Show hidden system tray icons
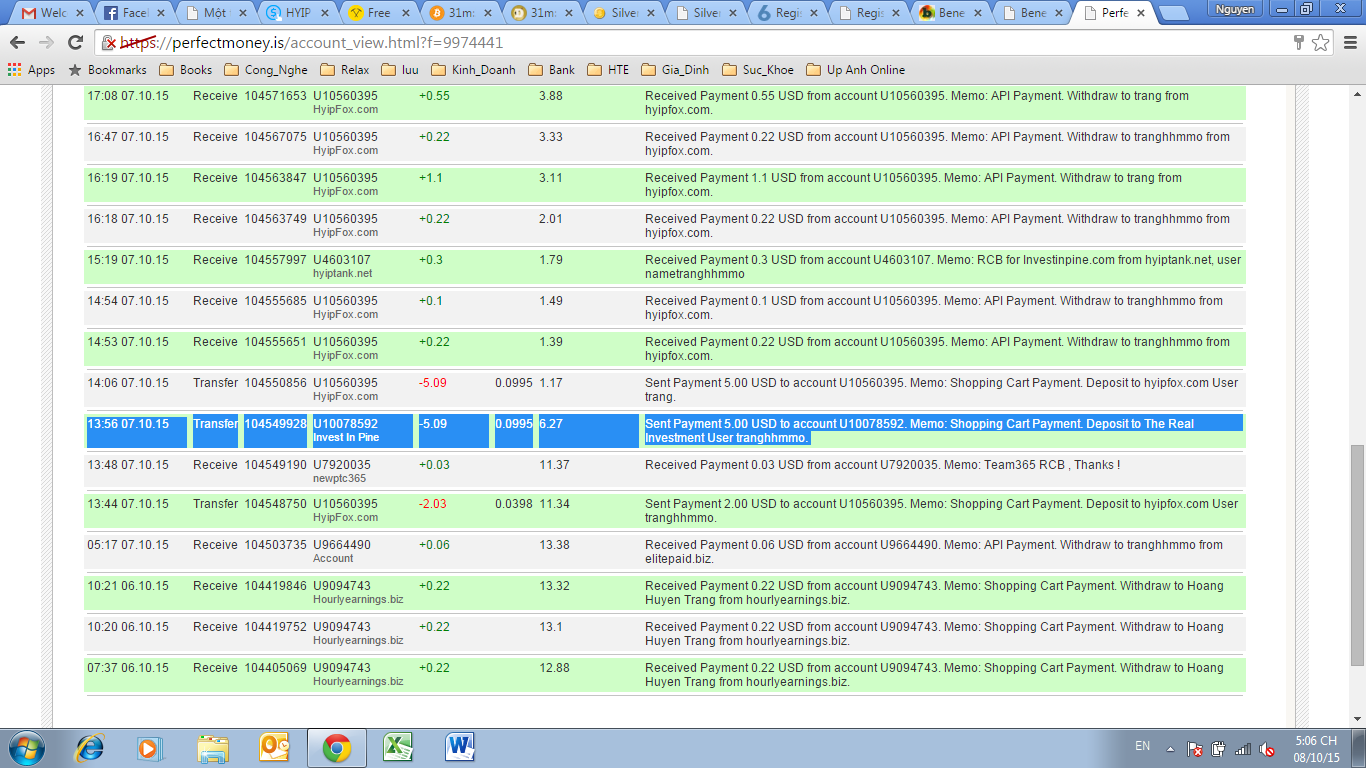 click(1169, 748)
